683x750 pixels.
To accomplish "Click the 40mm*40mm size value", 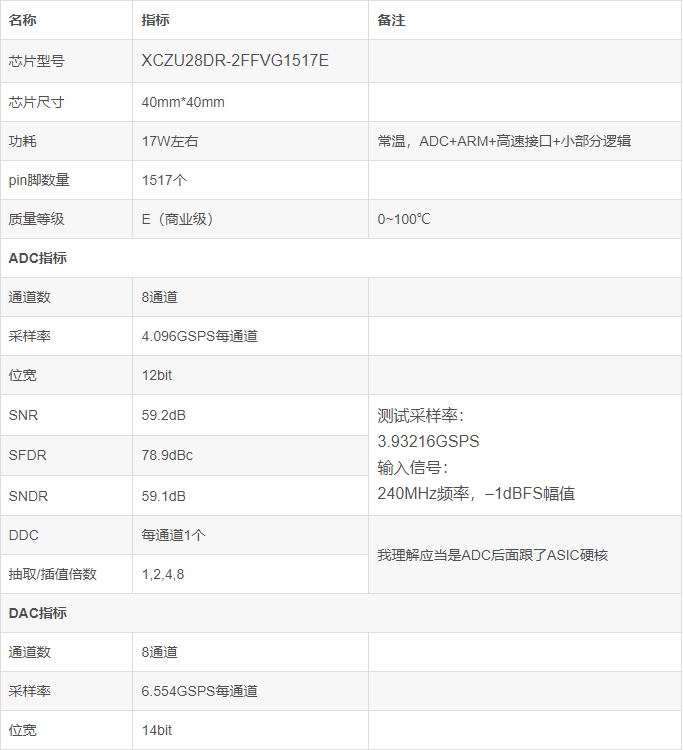I will tap(183, 102).
